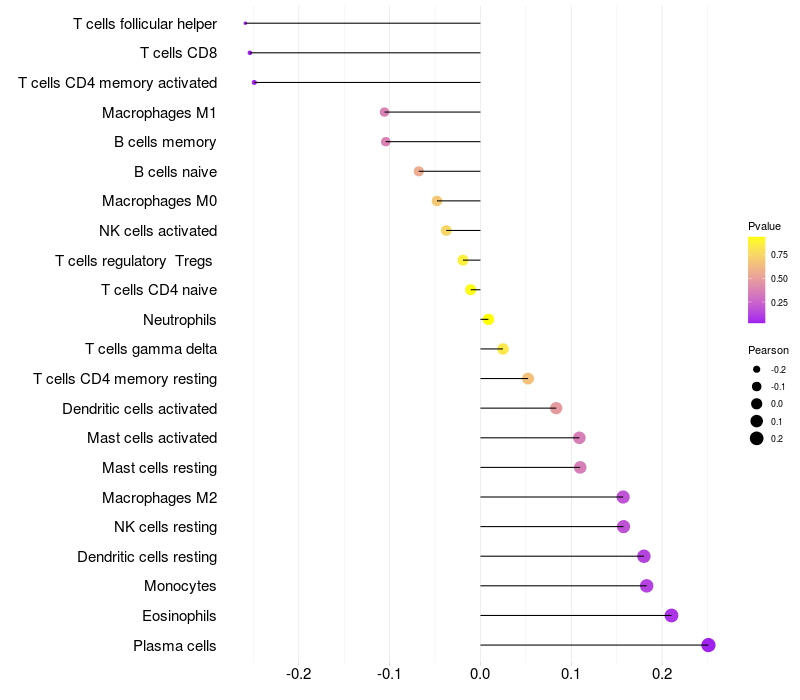Click the Dendritic cells activated dot
The height and width of the screenshot is (700, 800).
[556, 408]
